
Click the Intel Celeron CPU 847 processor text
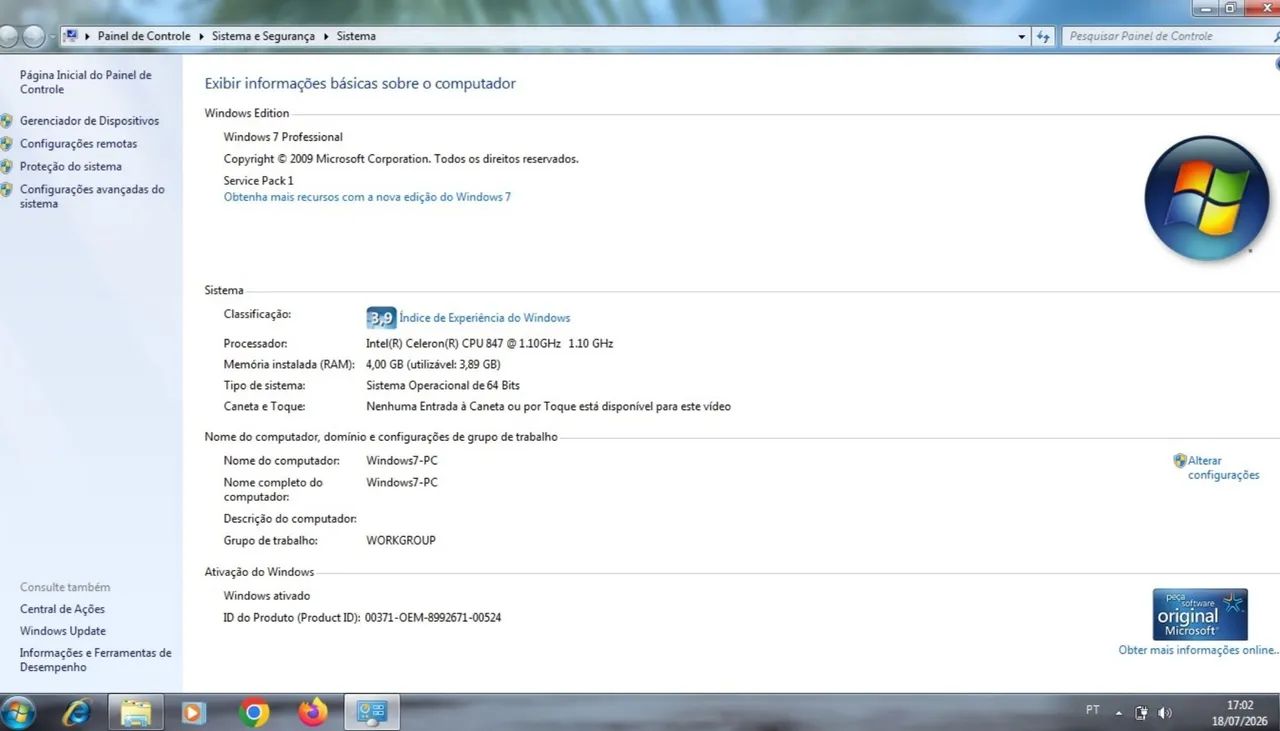click(x=490, y=343)
